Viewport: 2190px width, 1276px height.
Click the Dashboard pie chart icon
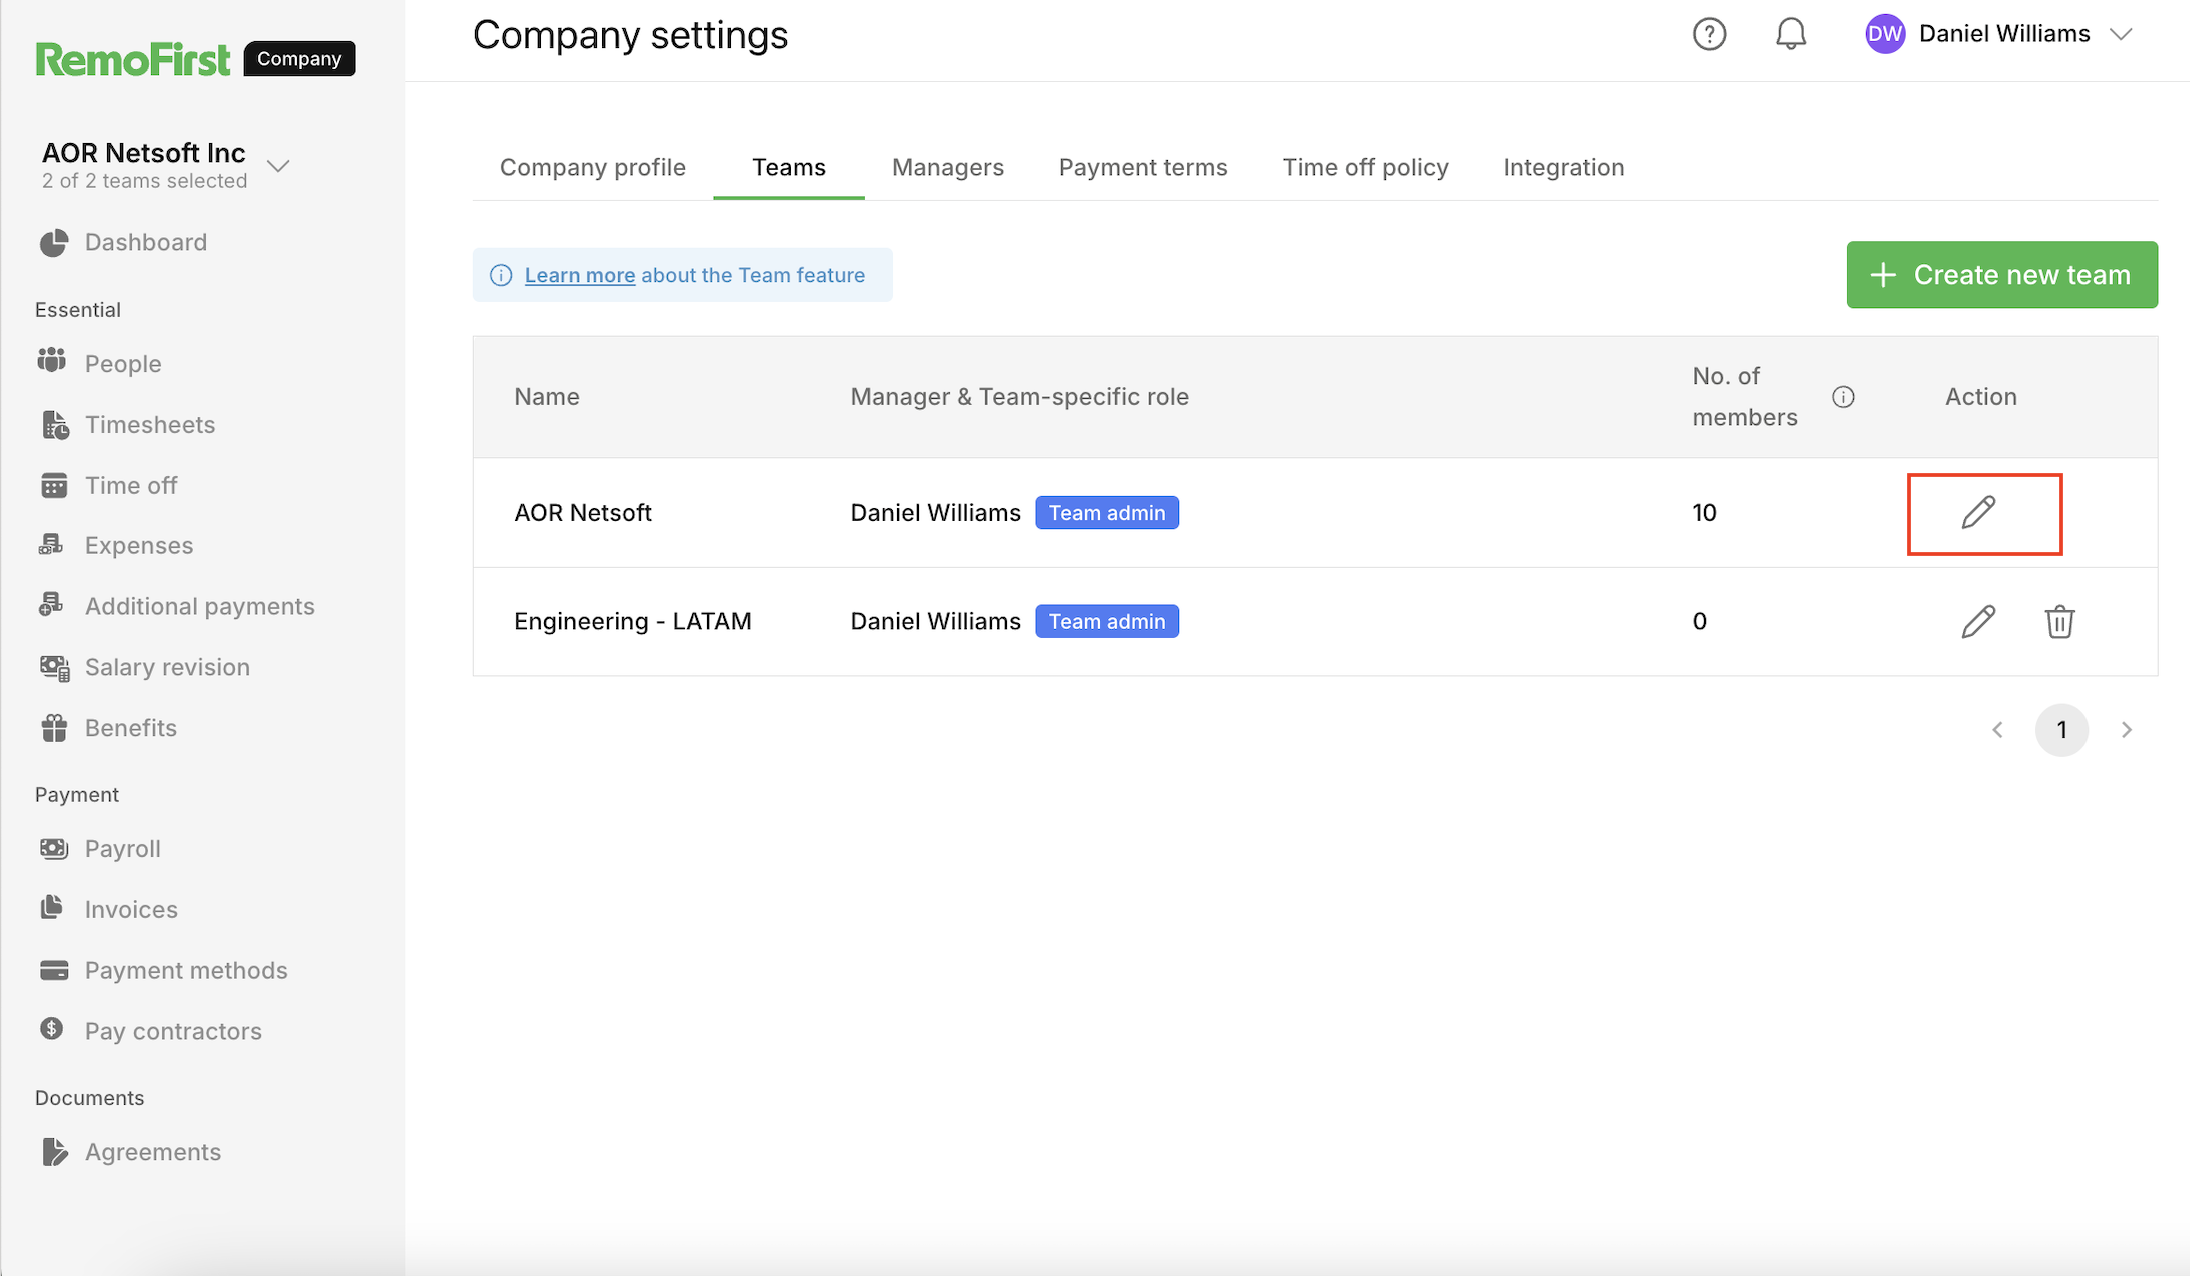click(x=54, y=242)
